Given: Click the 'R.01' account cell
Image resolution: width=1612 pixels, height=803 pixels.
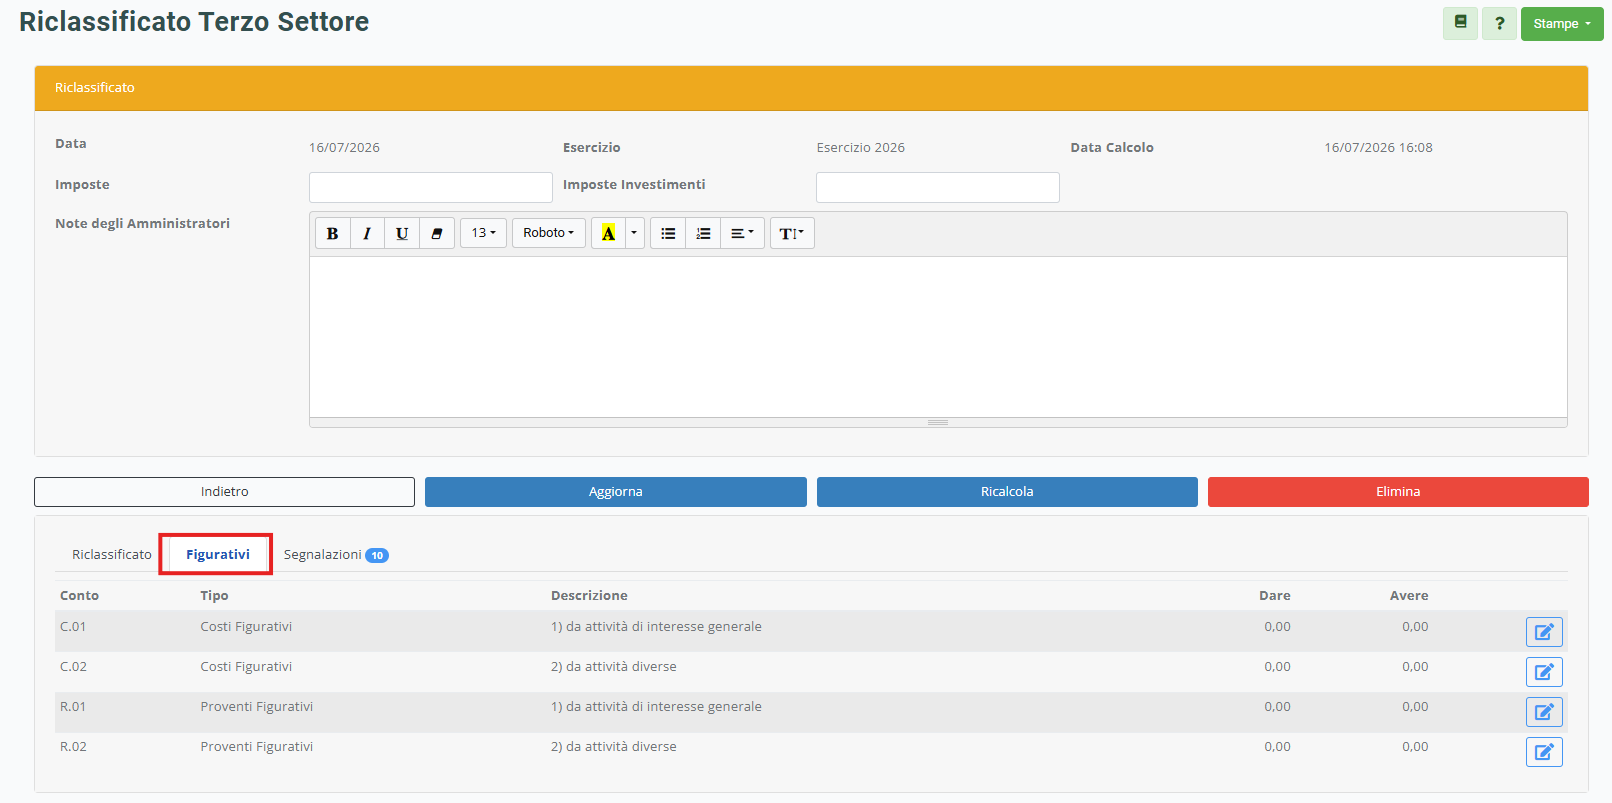Looking at the screenshot, I should click(x=73, y=707).
